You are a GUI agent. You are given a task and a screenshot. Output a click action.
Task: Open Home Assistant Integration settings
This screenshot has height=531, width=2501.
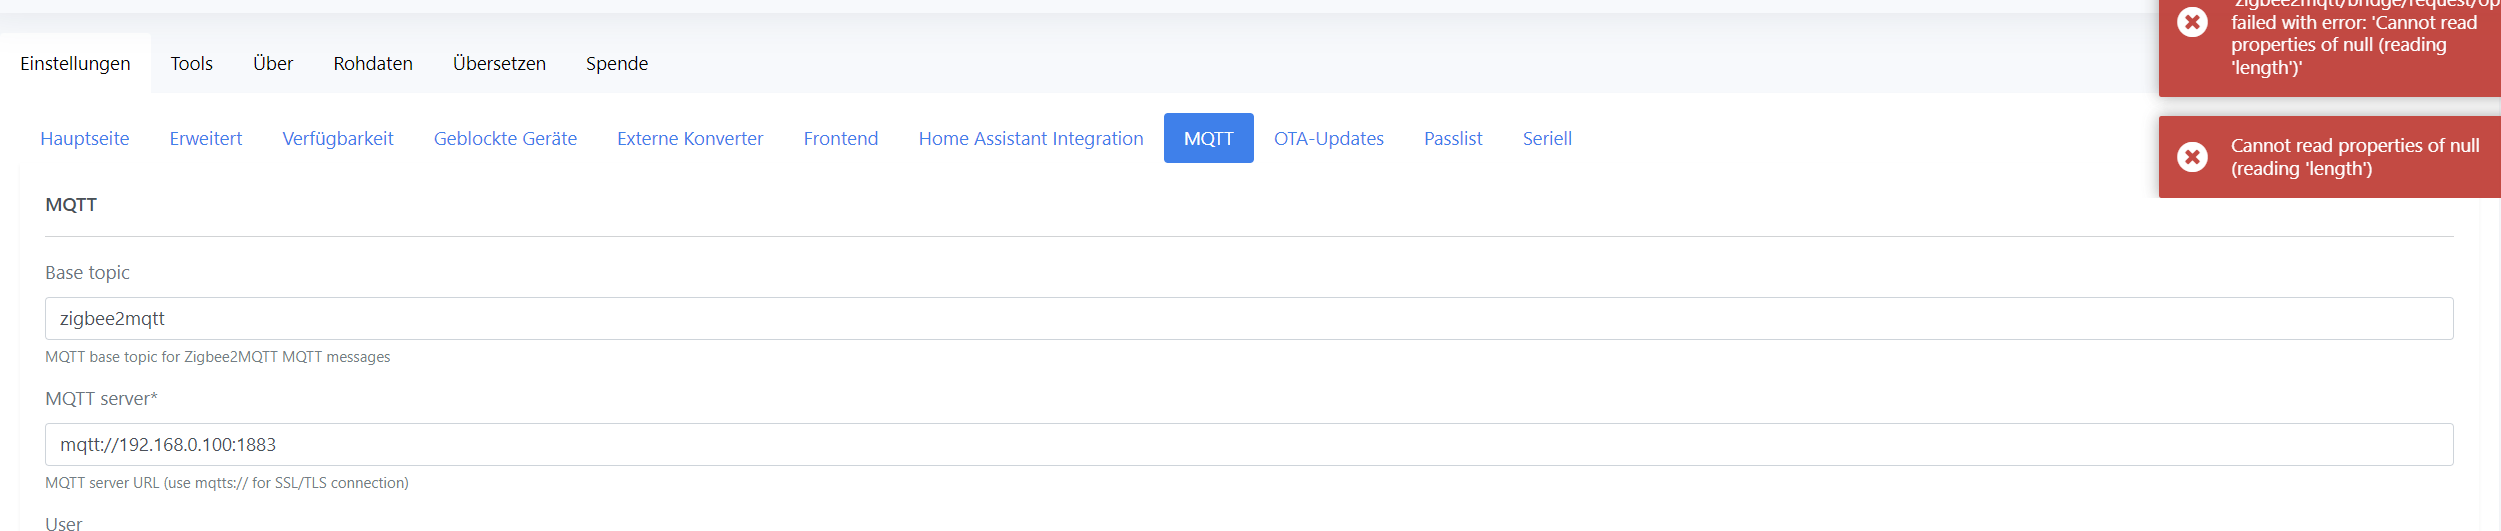click(1031, 139)
